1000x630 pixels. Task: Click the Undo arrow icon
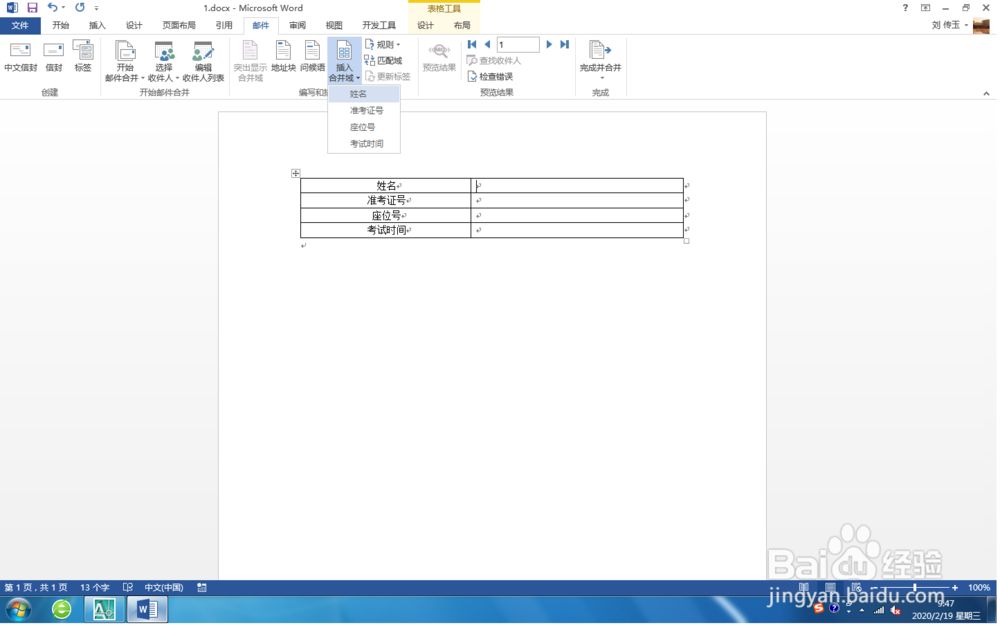point(50,8)
